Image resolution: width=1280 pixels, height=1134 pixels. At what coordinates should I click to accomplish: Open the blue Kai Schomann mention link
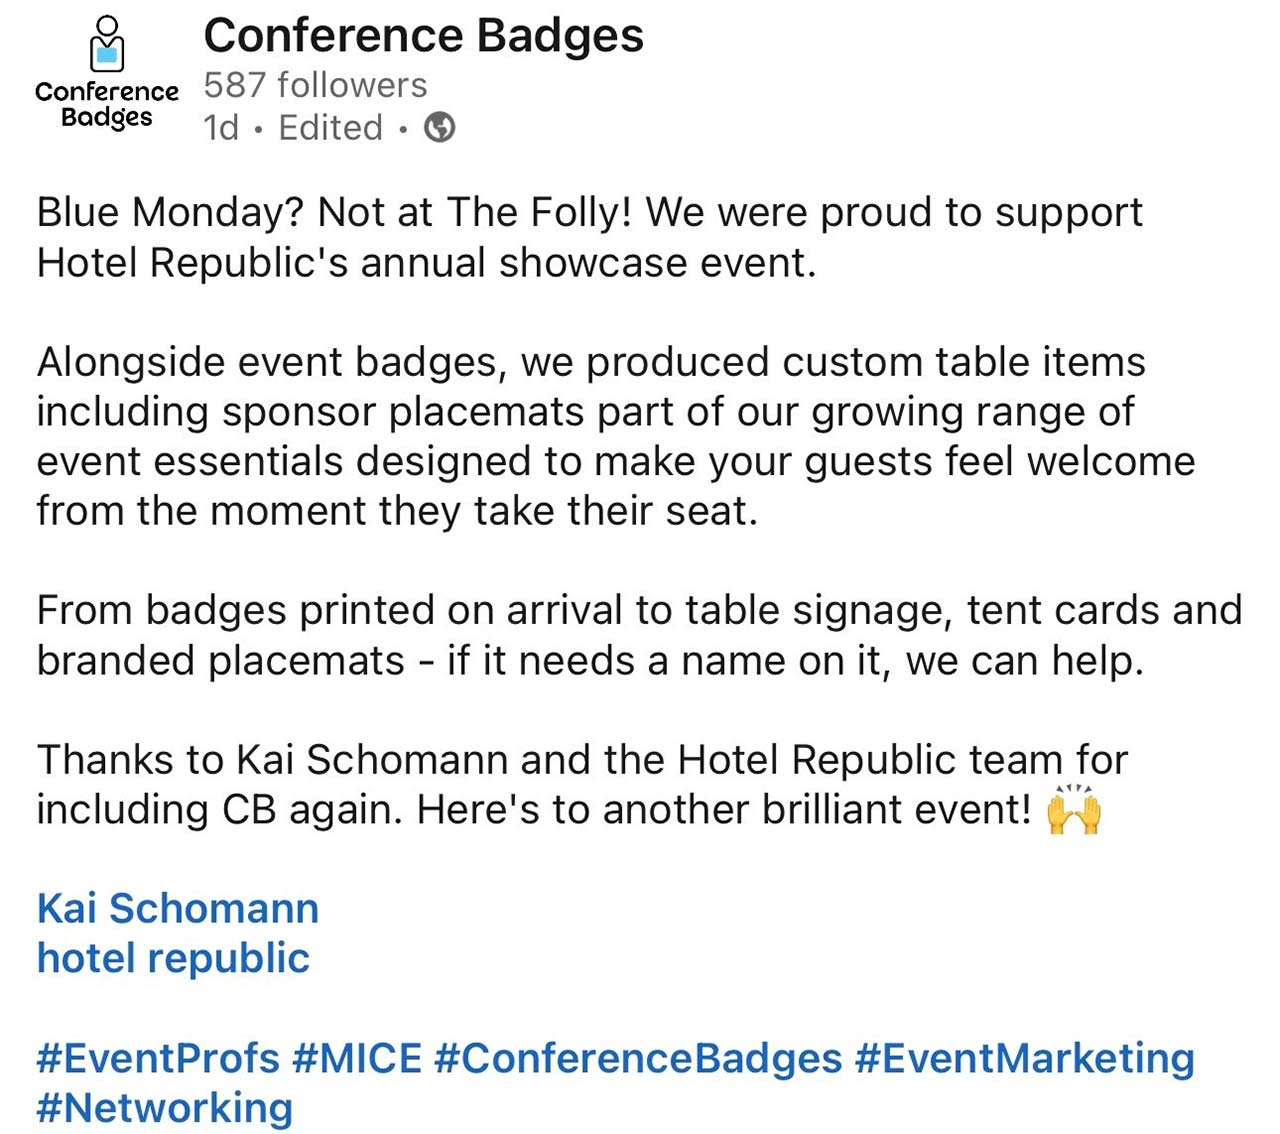coord(178,908)
